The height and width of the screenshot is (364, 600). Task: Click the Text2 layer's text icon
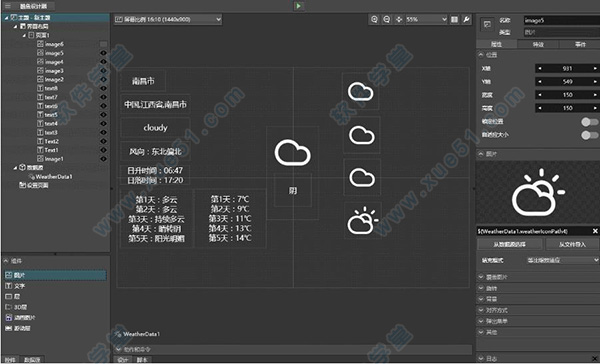(x=40, y=141)
